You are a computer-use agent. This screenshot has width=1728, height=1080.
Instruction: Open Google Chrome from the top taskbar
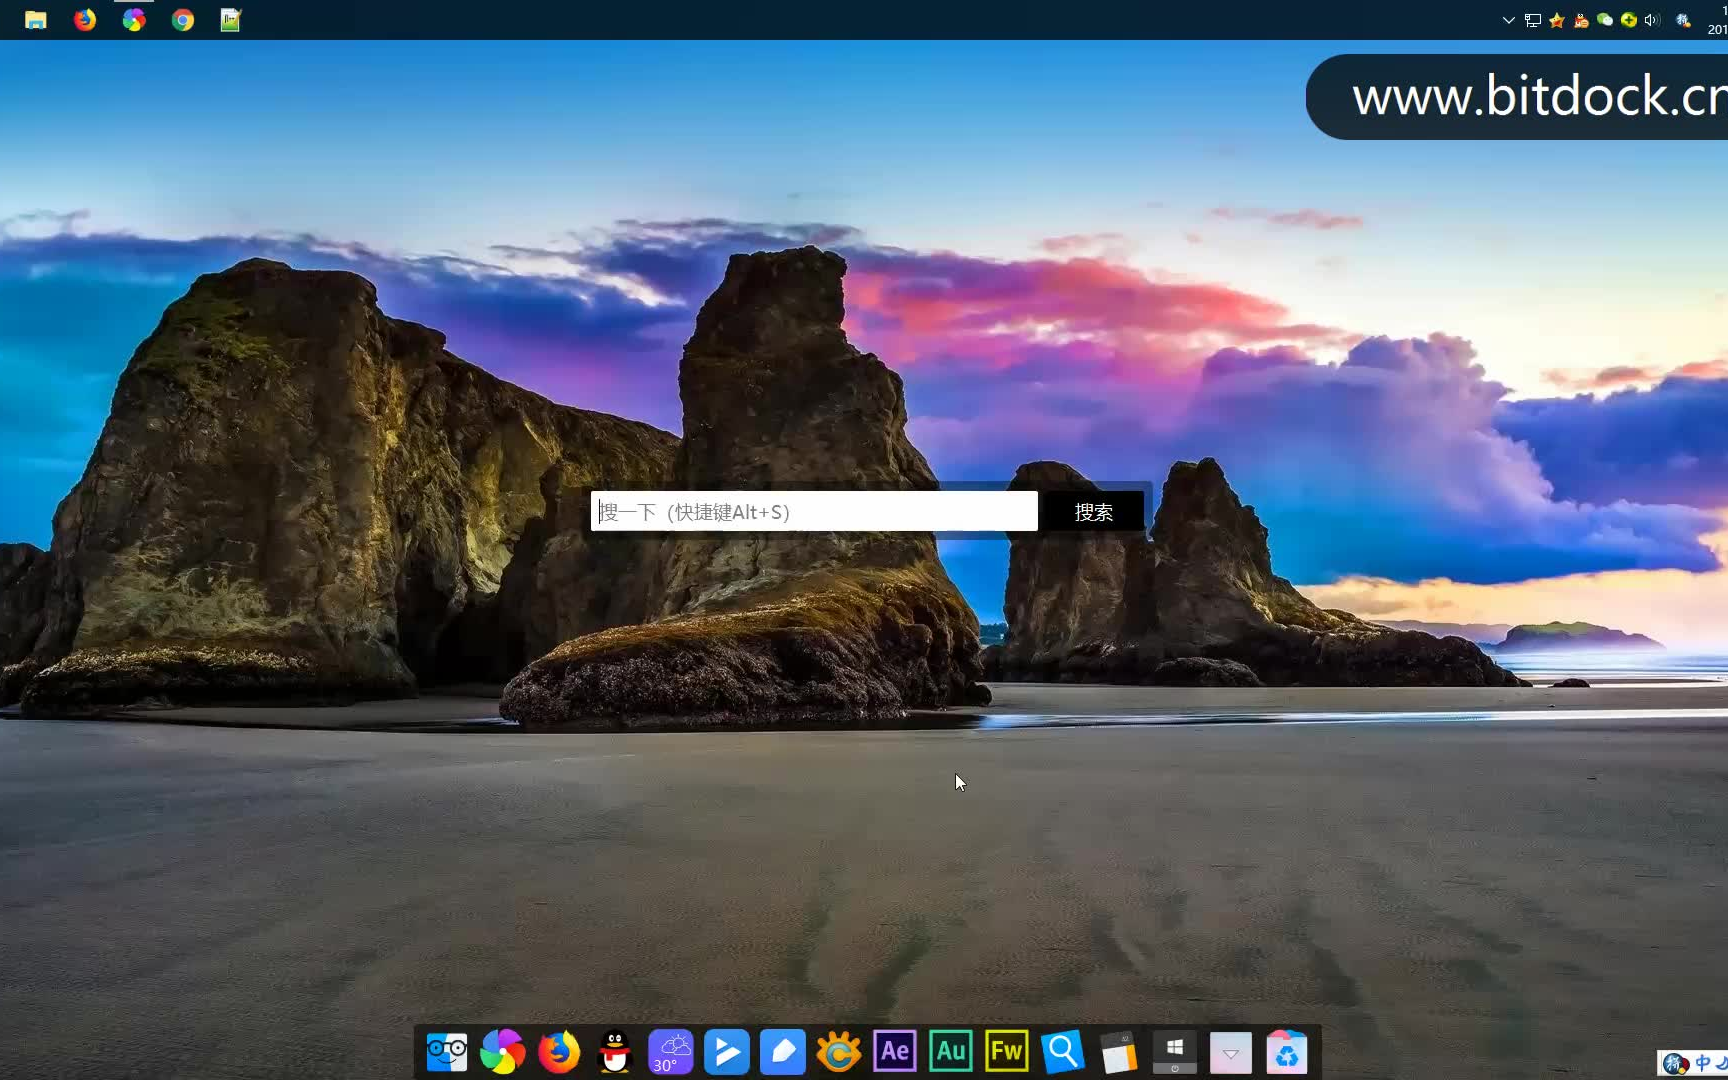click(182, 20)
